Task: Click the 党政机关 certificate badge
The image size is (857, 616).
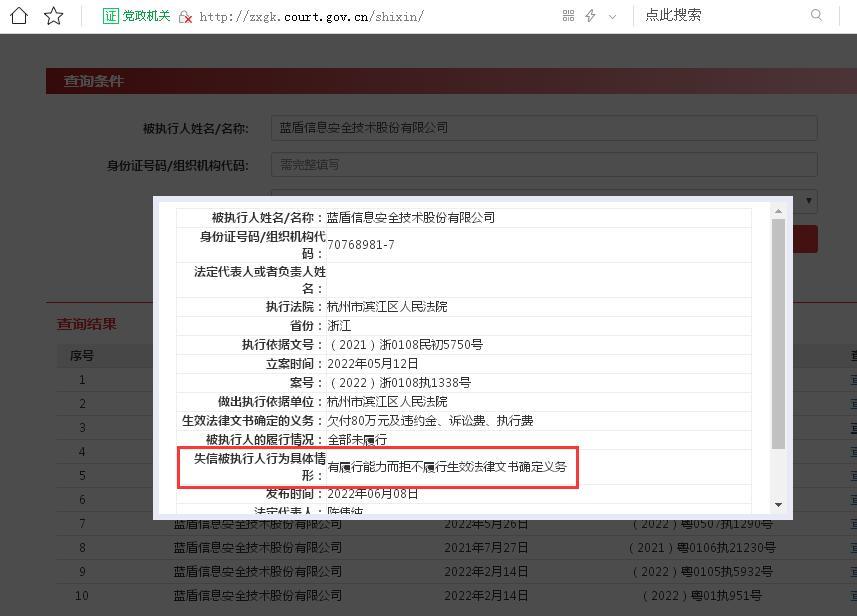Action: 137,16
